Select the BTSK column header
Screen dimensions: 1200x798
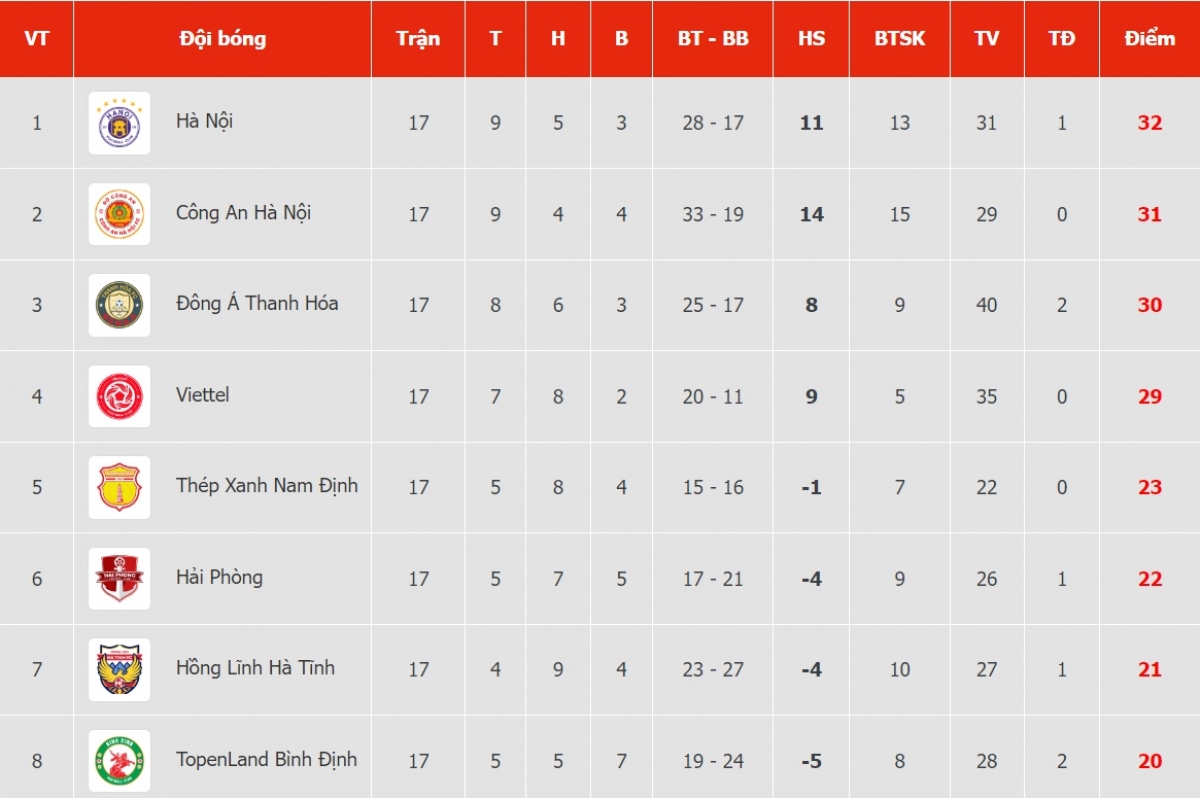click(900, 39)
